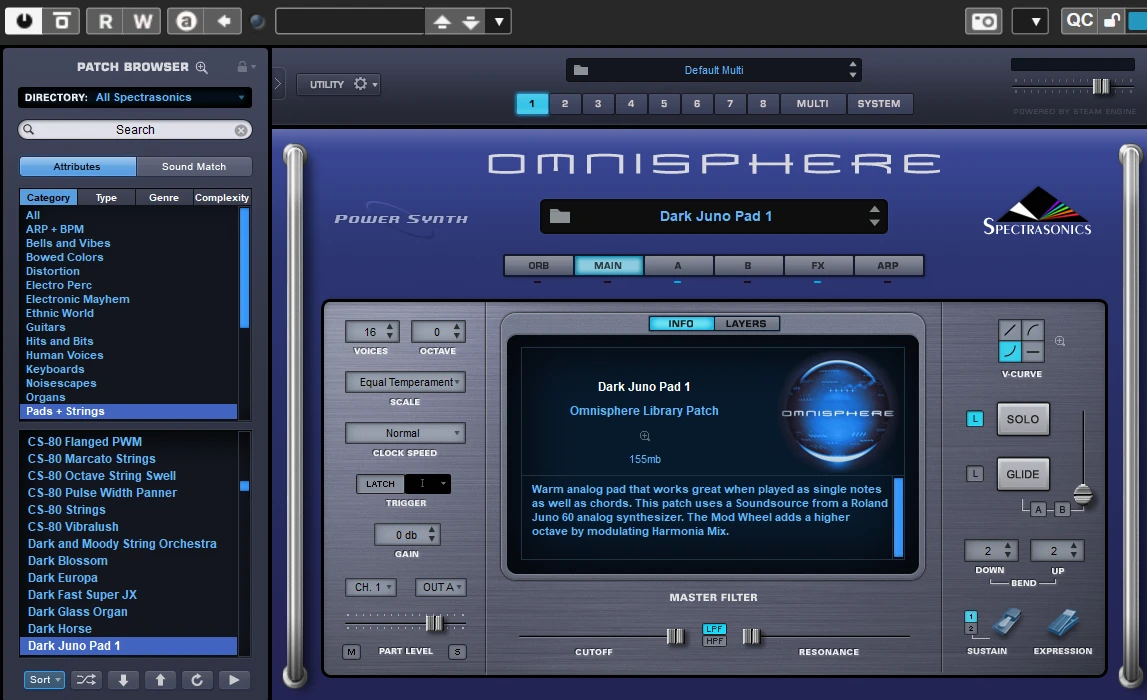Open the Equal Temperament scale dropdown
Image resolution: width=1147 pixels, height=700 pixels.
pyautogui.click(x=405, y=383)
